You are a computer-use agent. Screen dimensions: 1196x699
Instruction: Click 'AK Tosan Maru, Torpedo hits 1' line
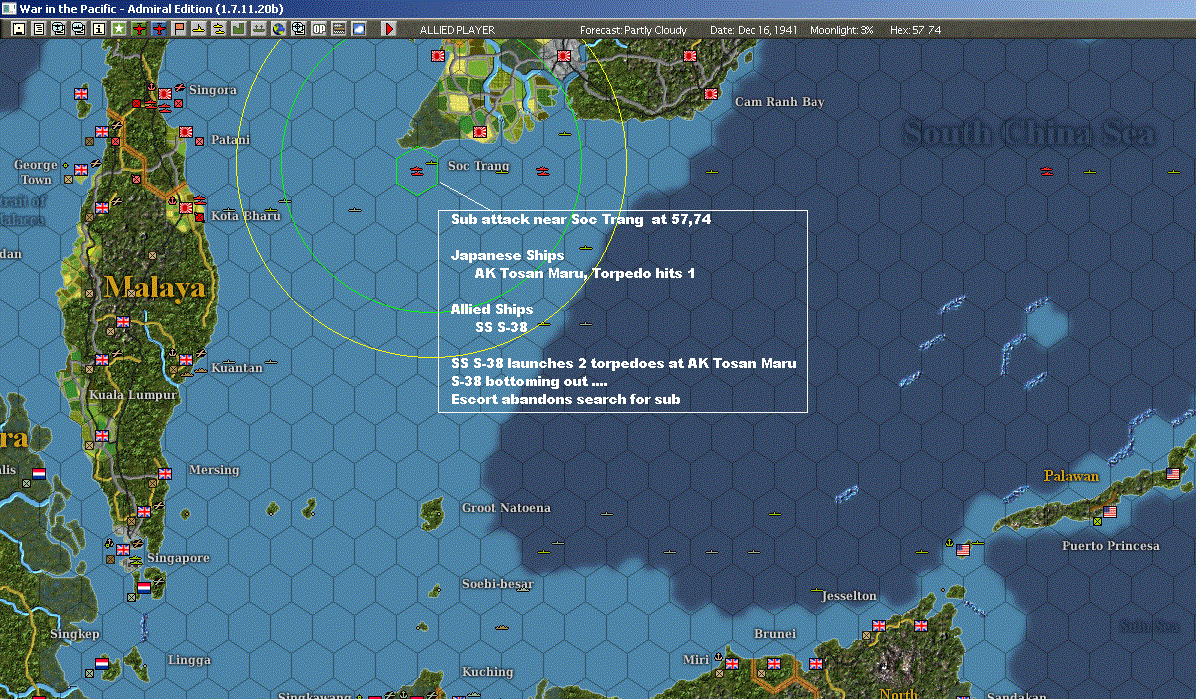584,273
